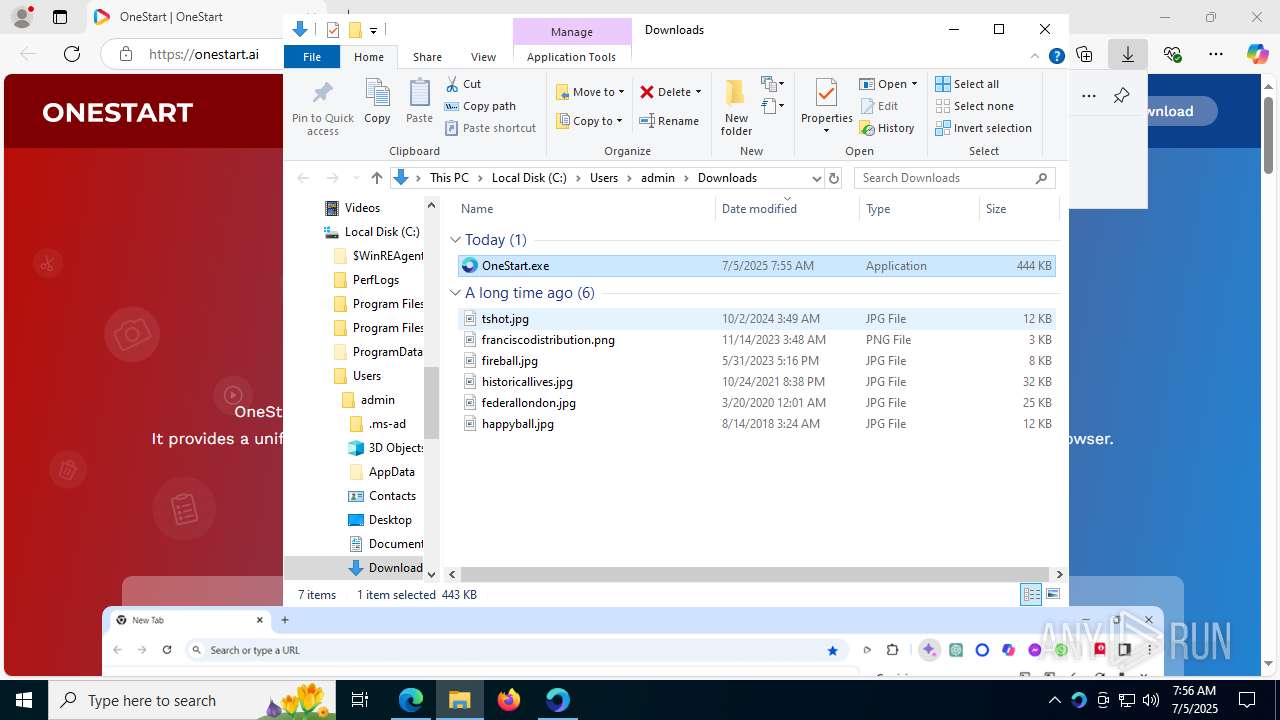Click Copy path in ribbon
Screen dimensions: 1280x720
coord(480,106)
